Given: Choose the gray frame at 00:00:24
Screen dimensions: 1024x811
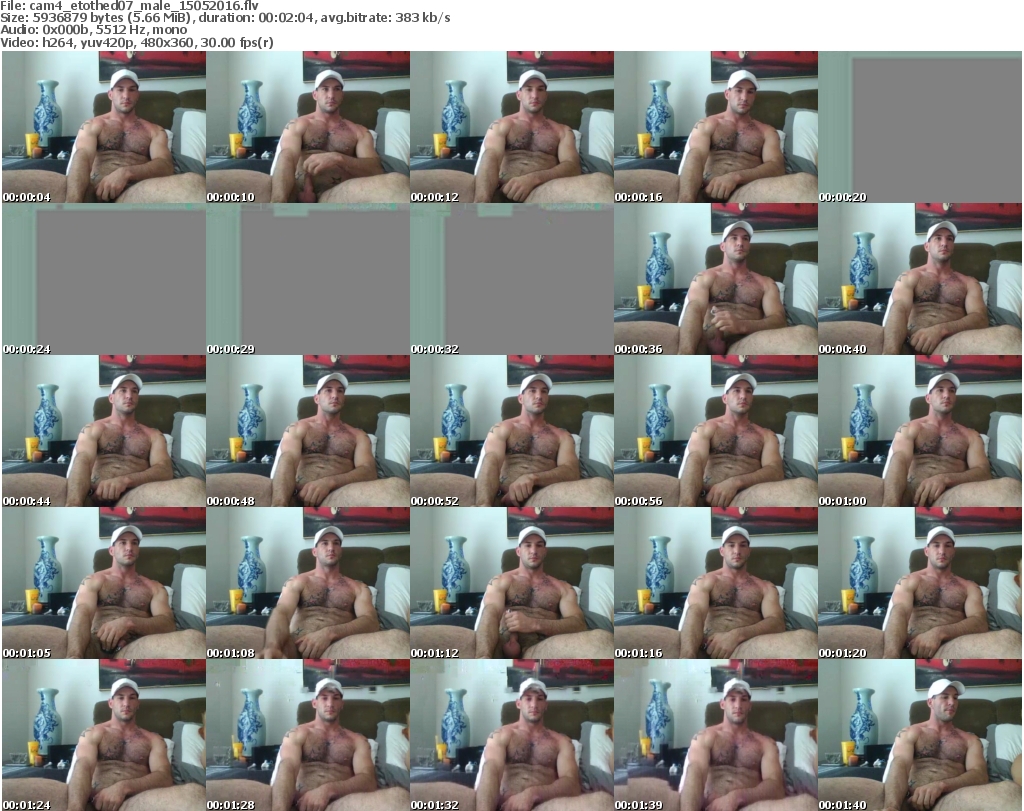Looking at the screenshot, I should coord(104,279).
